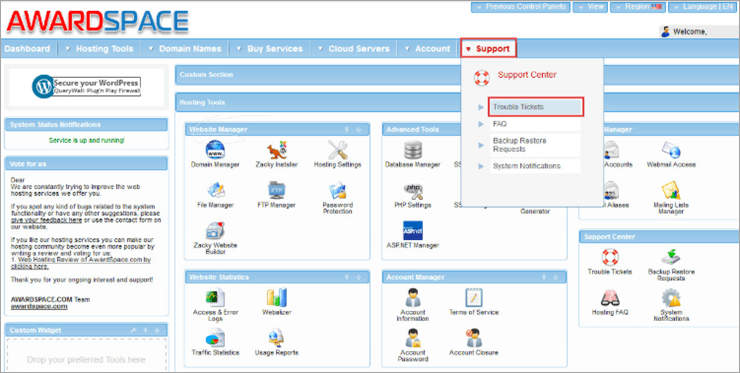Open the Domain Manager icon

click(215, 151)
